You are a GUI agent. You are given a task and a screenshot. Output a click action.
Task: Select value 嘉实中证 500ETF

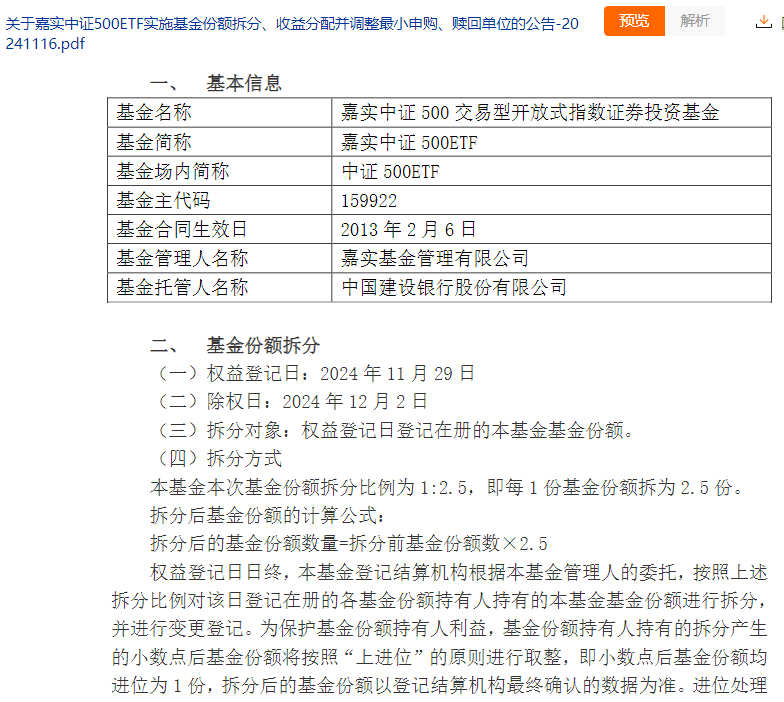point(409,142)
